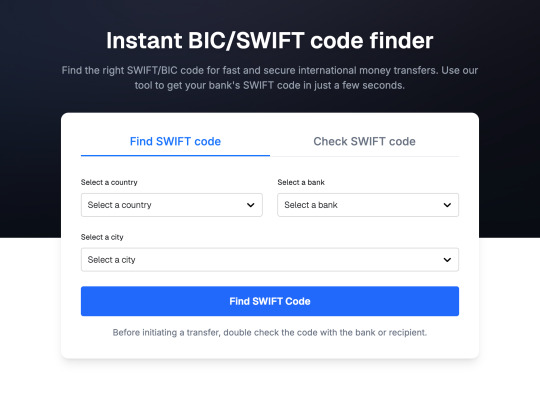This screenshot has height=399, width=540.
Task: Click the Instant BIC/SWIFT code finder heading
Action: pos(270,41)
